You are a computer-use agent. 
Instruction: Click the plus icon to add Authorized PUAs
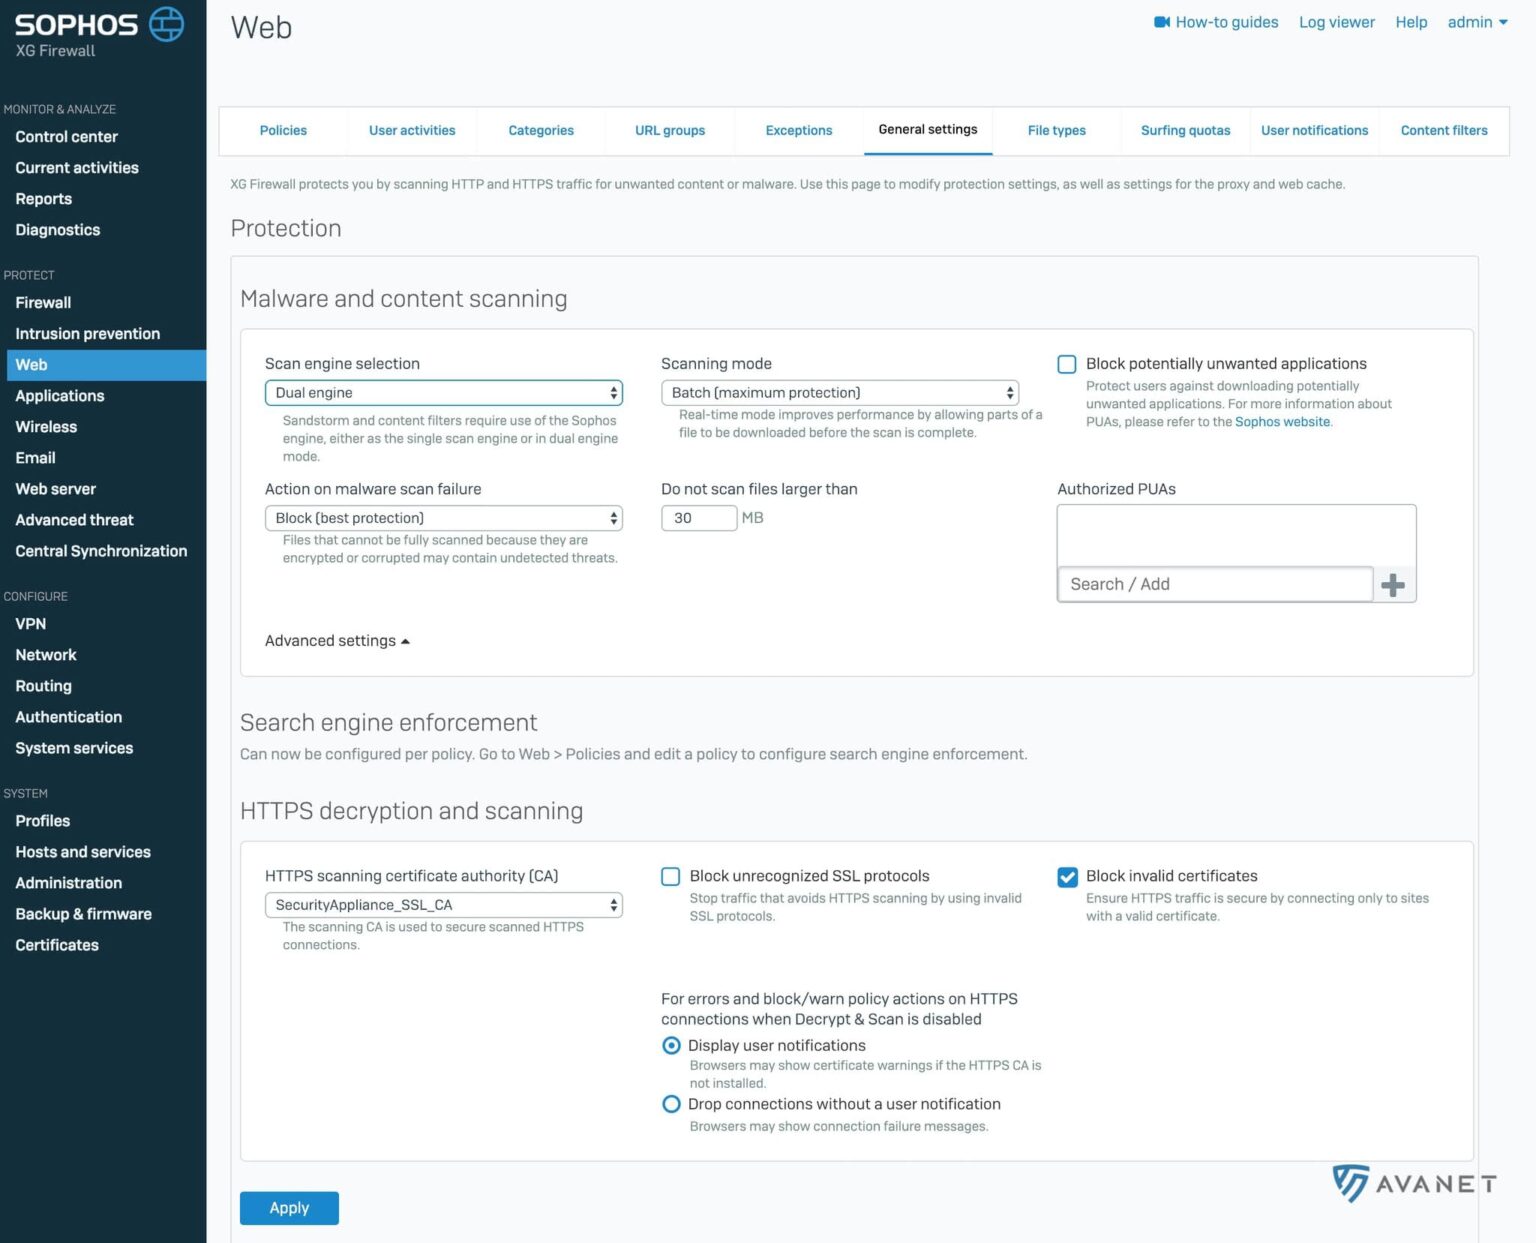coord(1393,584)
